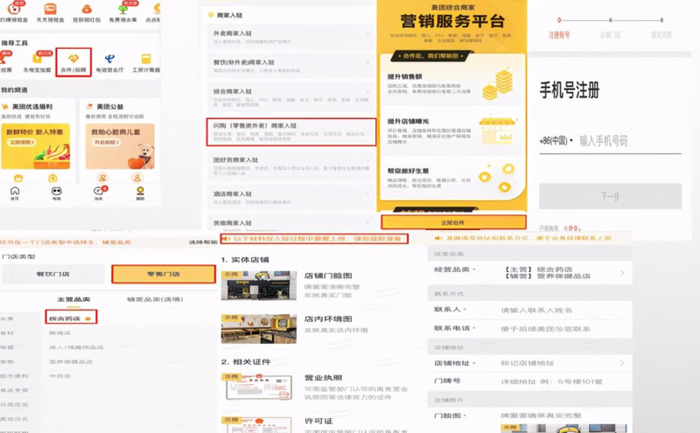Open the messages tab with red badge

pyautogui.click(x=98, y=191)
